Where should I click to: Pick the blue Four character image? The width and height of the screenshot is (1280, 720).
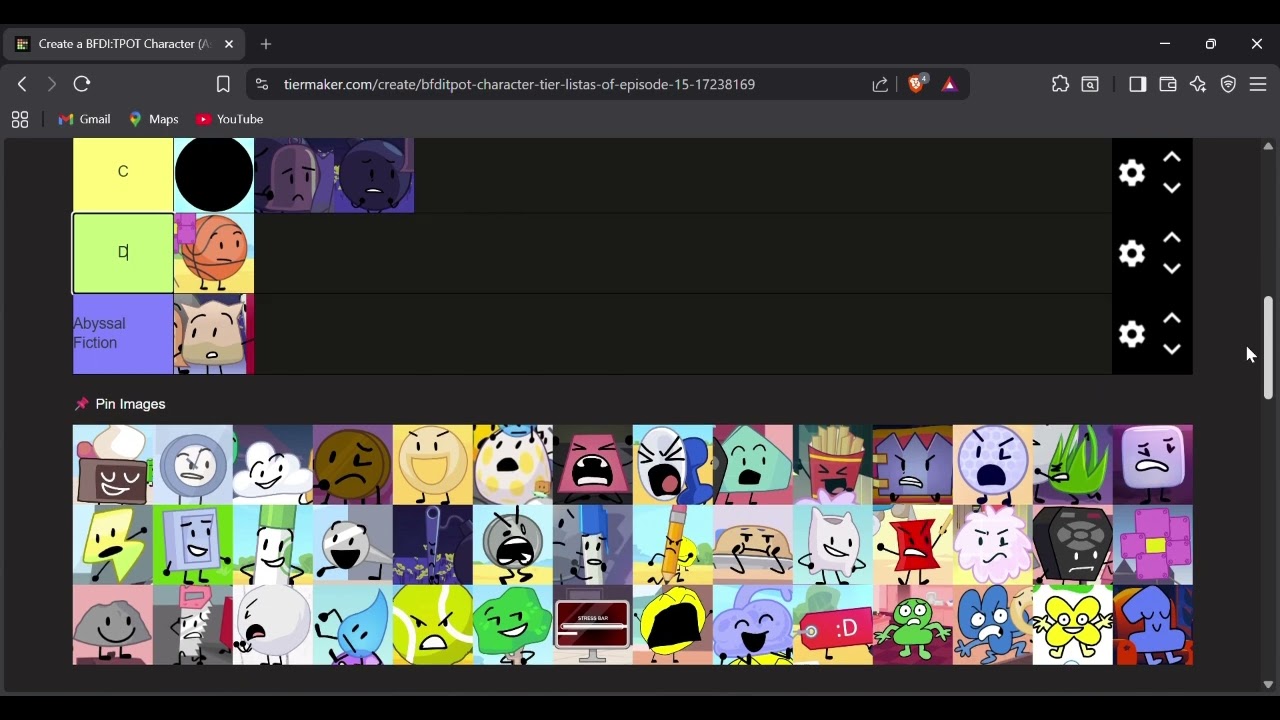coord(993,625)
